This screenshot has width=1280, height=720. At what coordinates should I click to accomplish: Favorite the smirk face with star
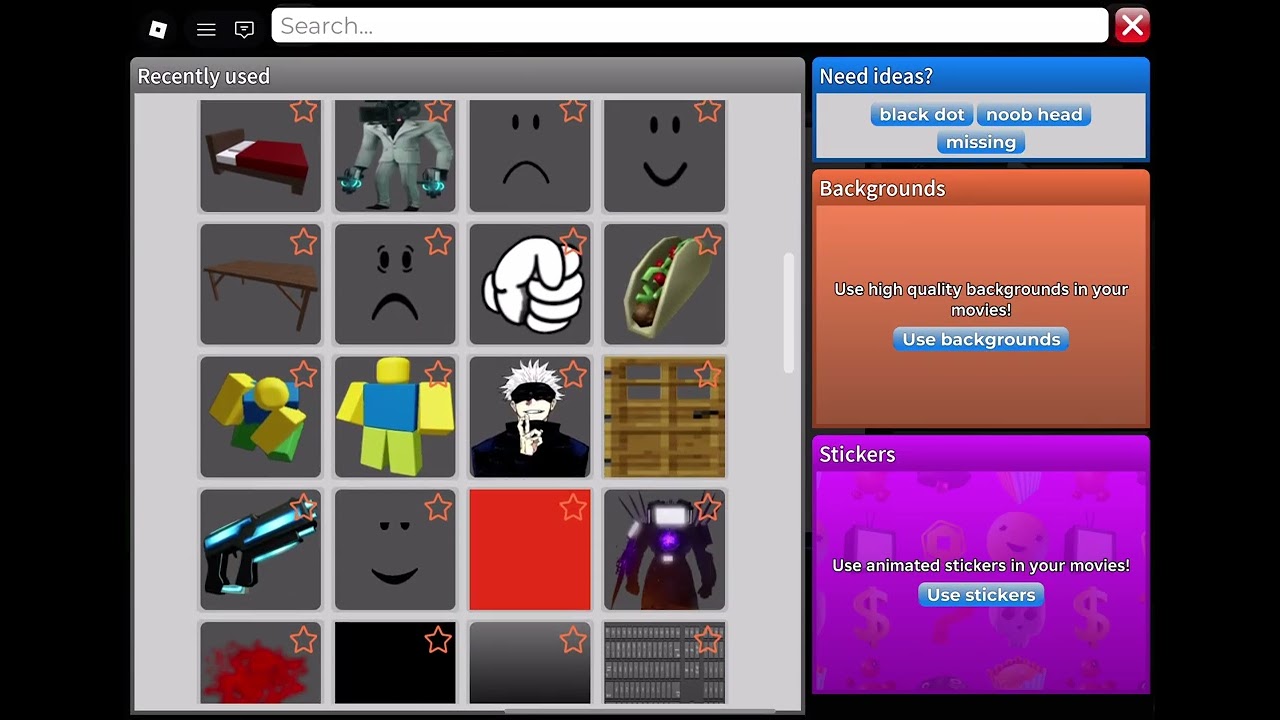click(438, 507)
